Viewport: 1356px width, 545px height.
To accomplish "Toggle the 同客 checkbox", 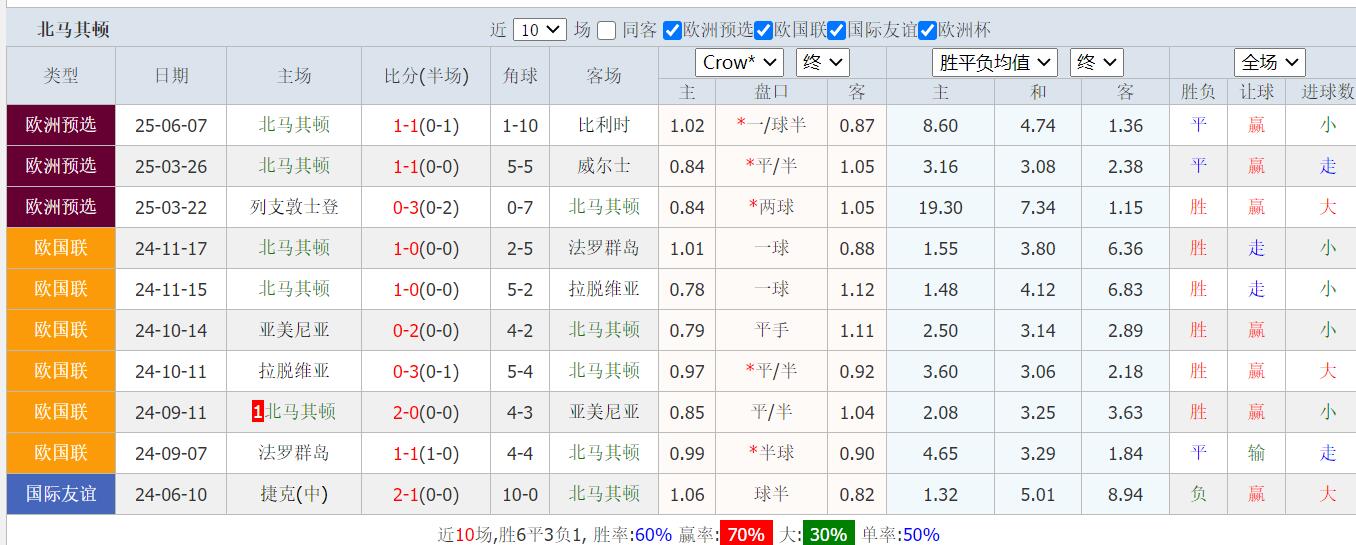I will click(606, 30).
